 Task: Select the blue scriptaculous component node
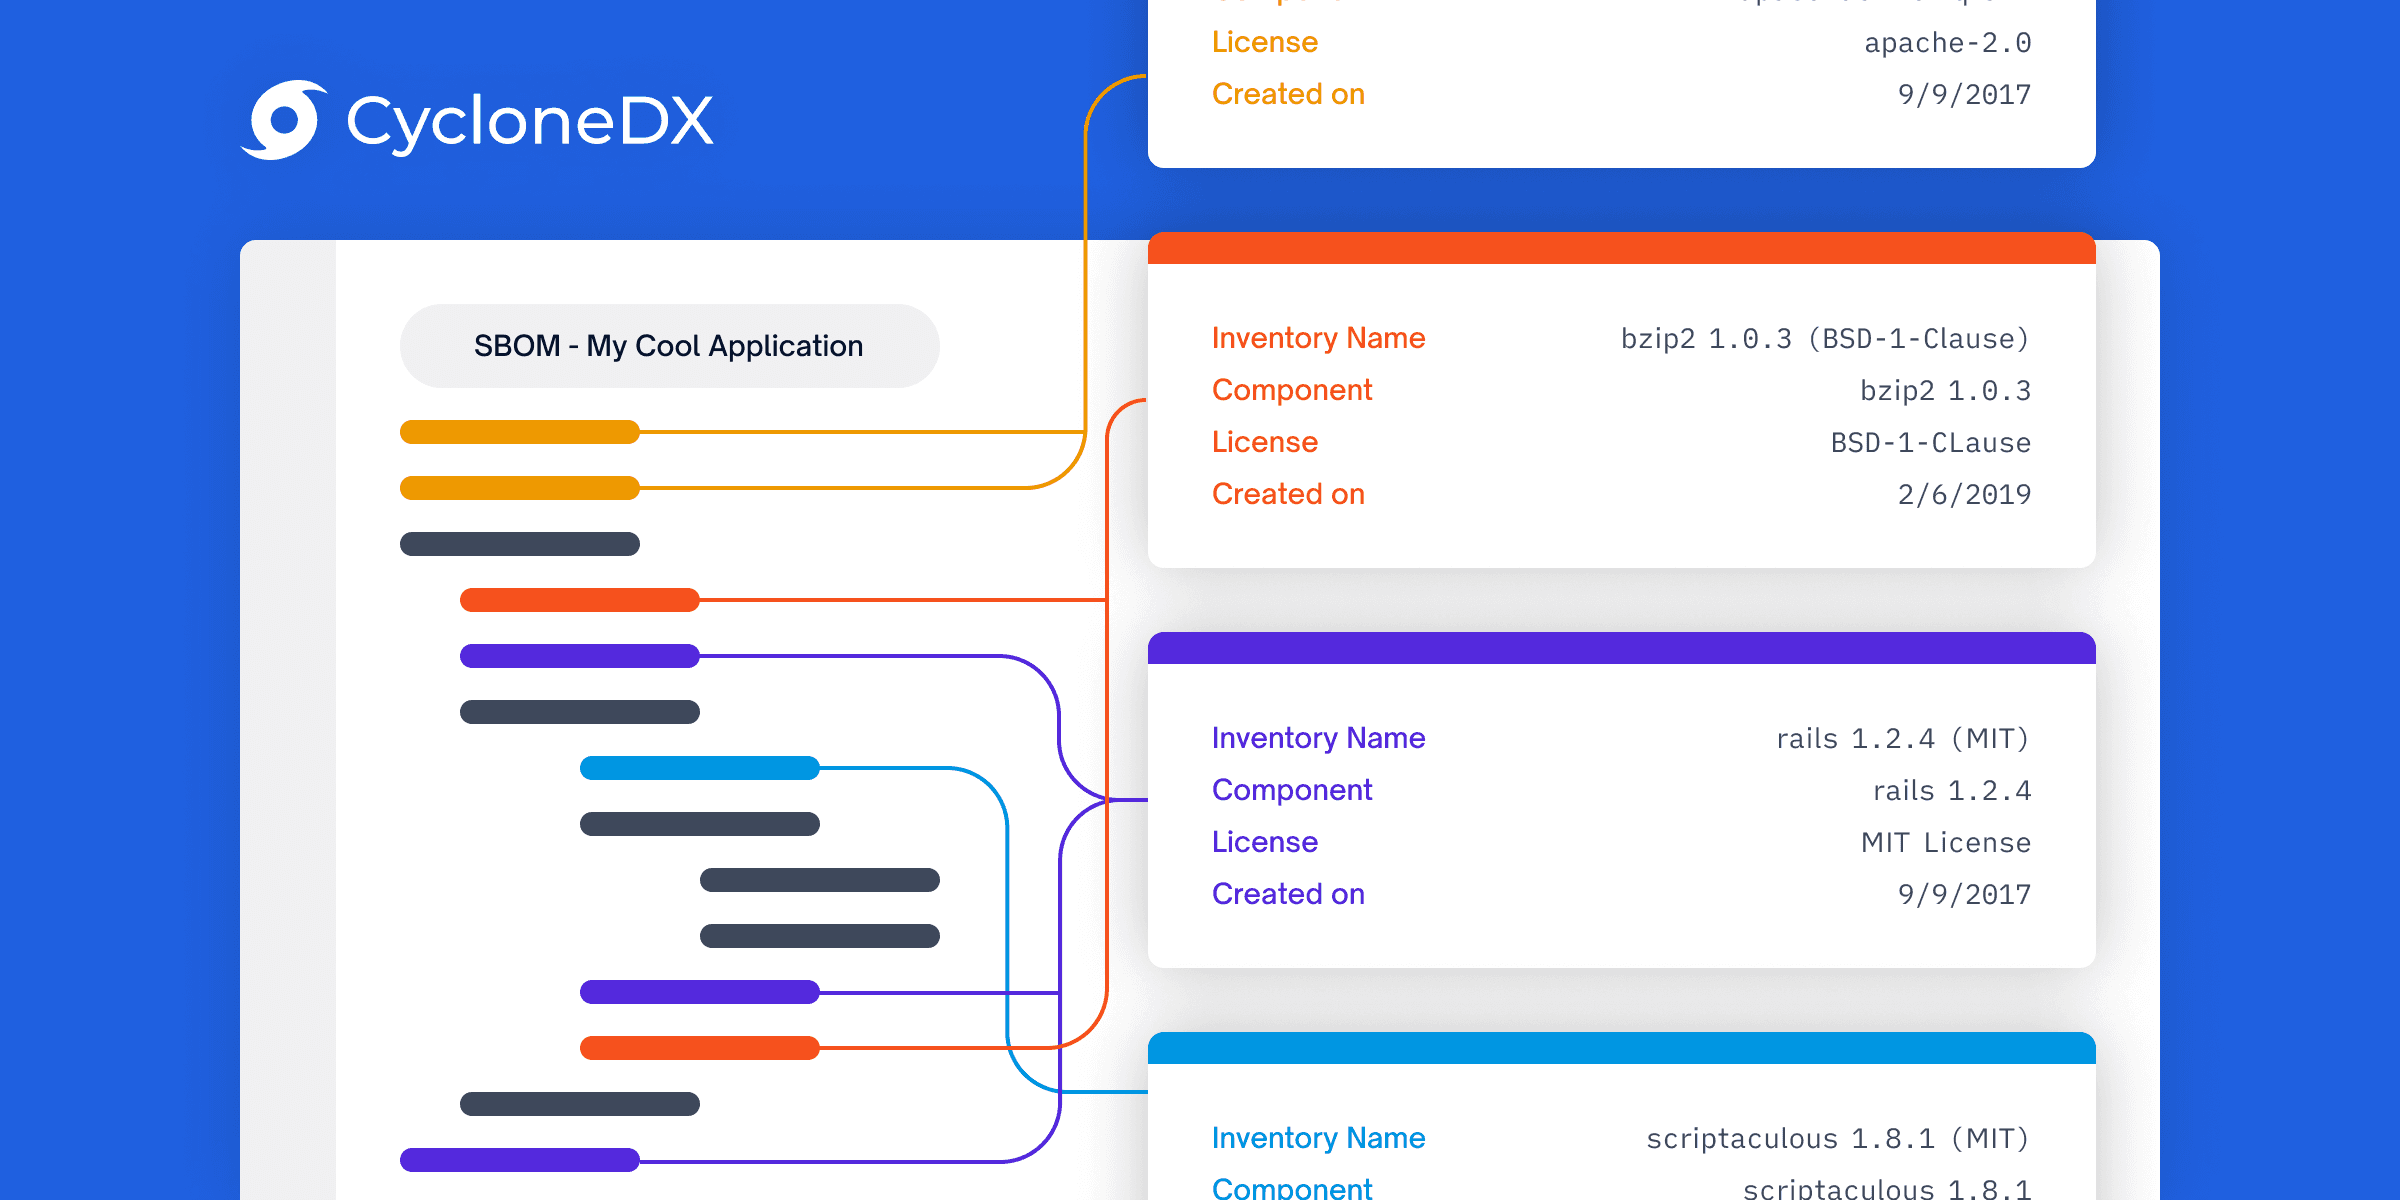tap(698, 767)
